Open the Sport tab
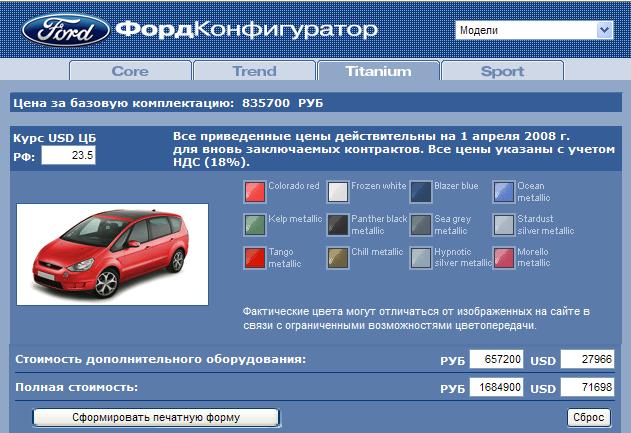 click(502, 71)
